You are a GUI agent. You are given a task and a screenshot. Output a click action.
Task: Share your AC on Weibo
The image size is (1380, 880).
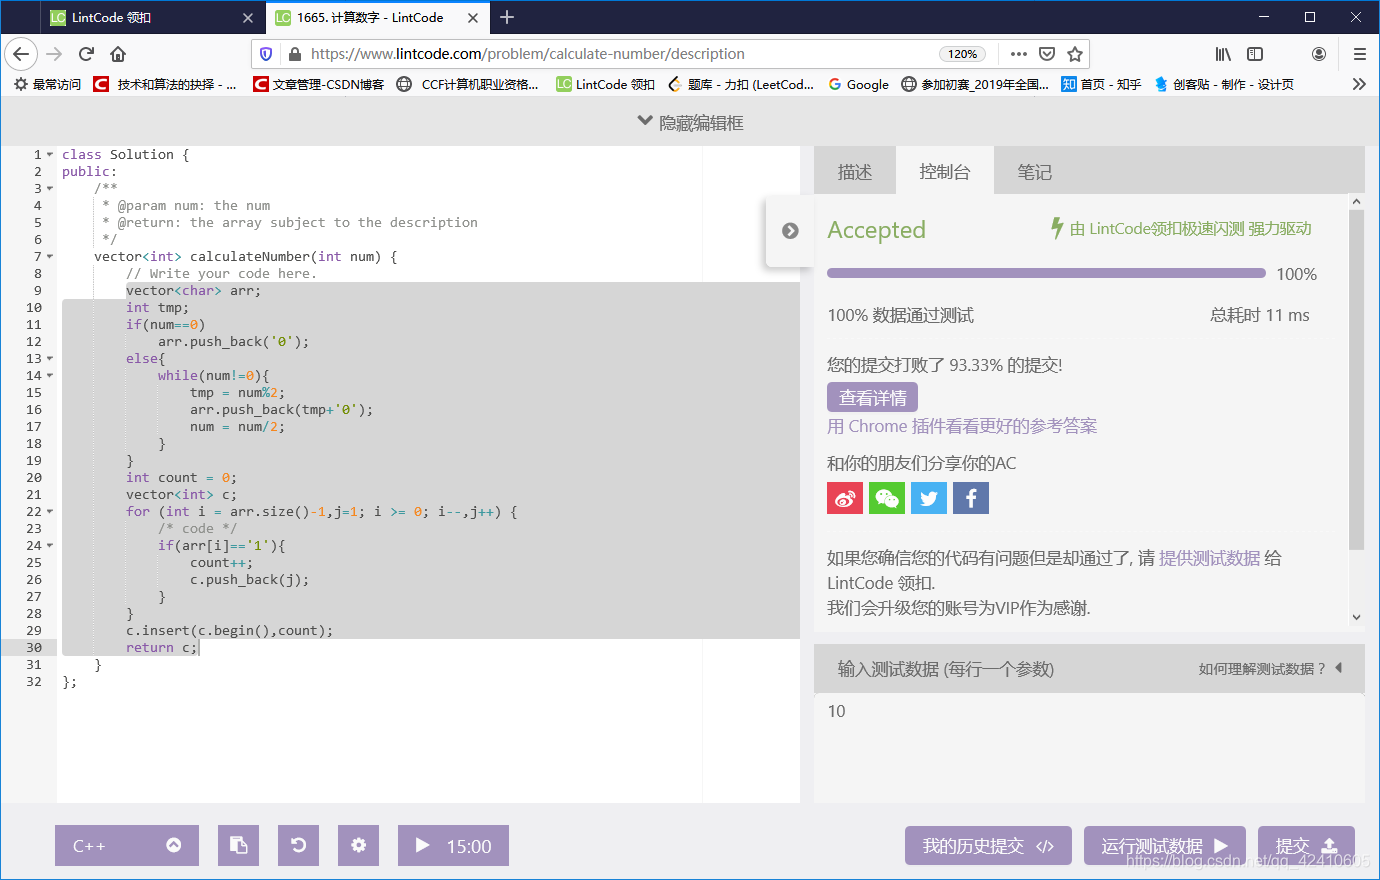click(x=844, y=497)
